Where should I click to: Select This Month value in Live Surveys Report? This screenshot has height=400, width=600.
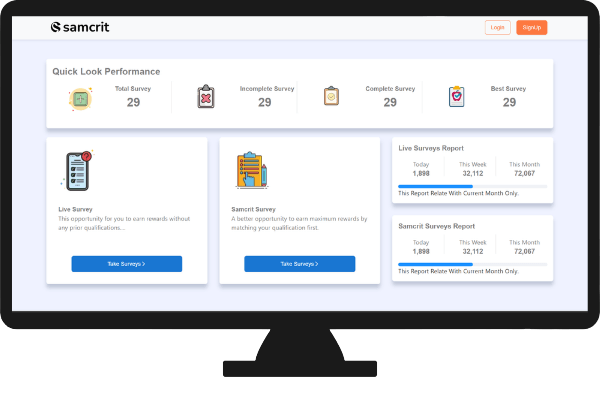coord(523,173)
